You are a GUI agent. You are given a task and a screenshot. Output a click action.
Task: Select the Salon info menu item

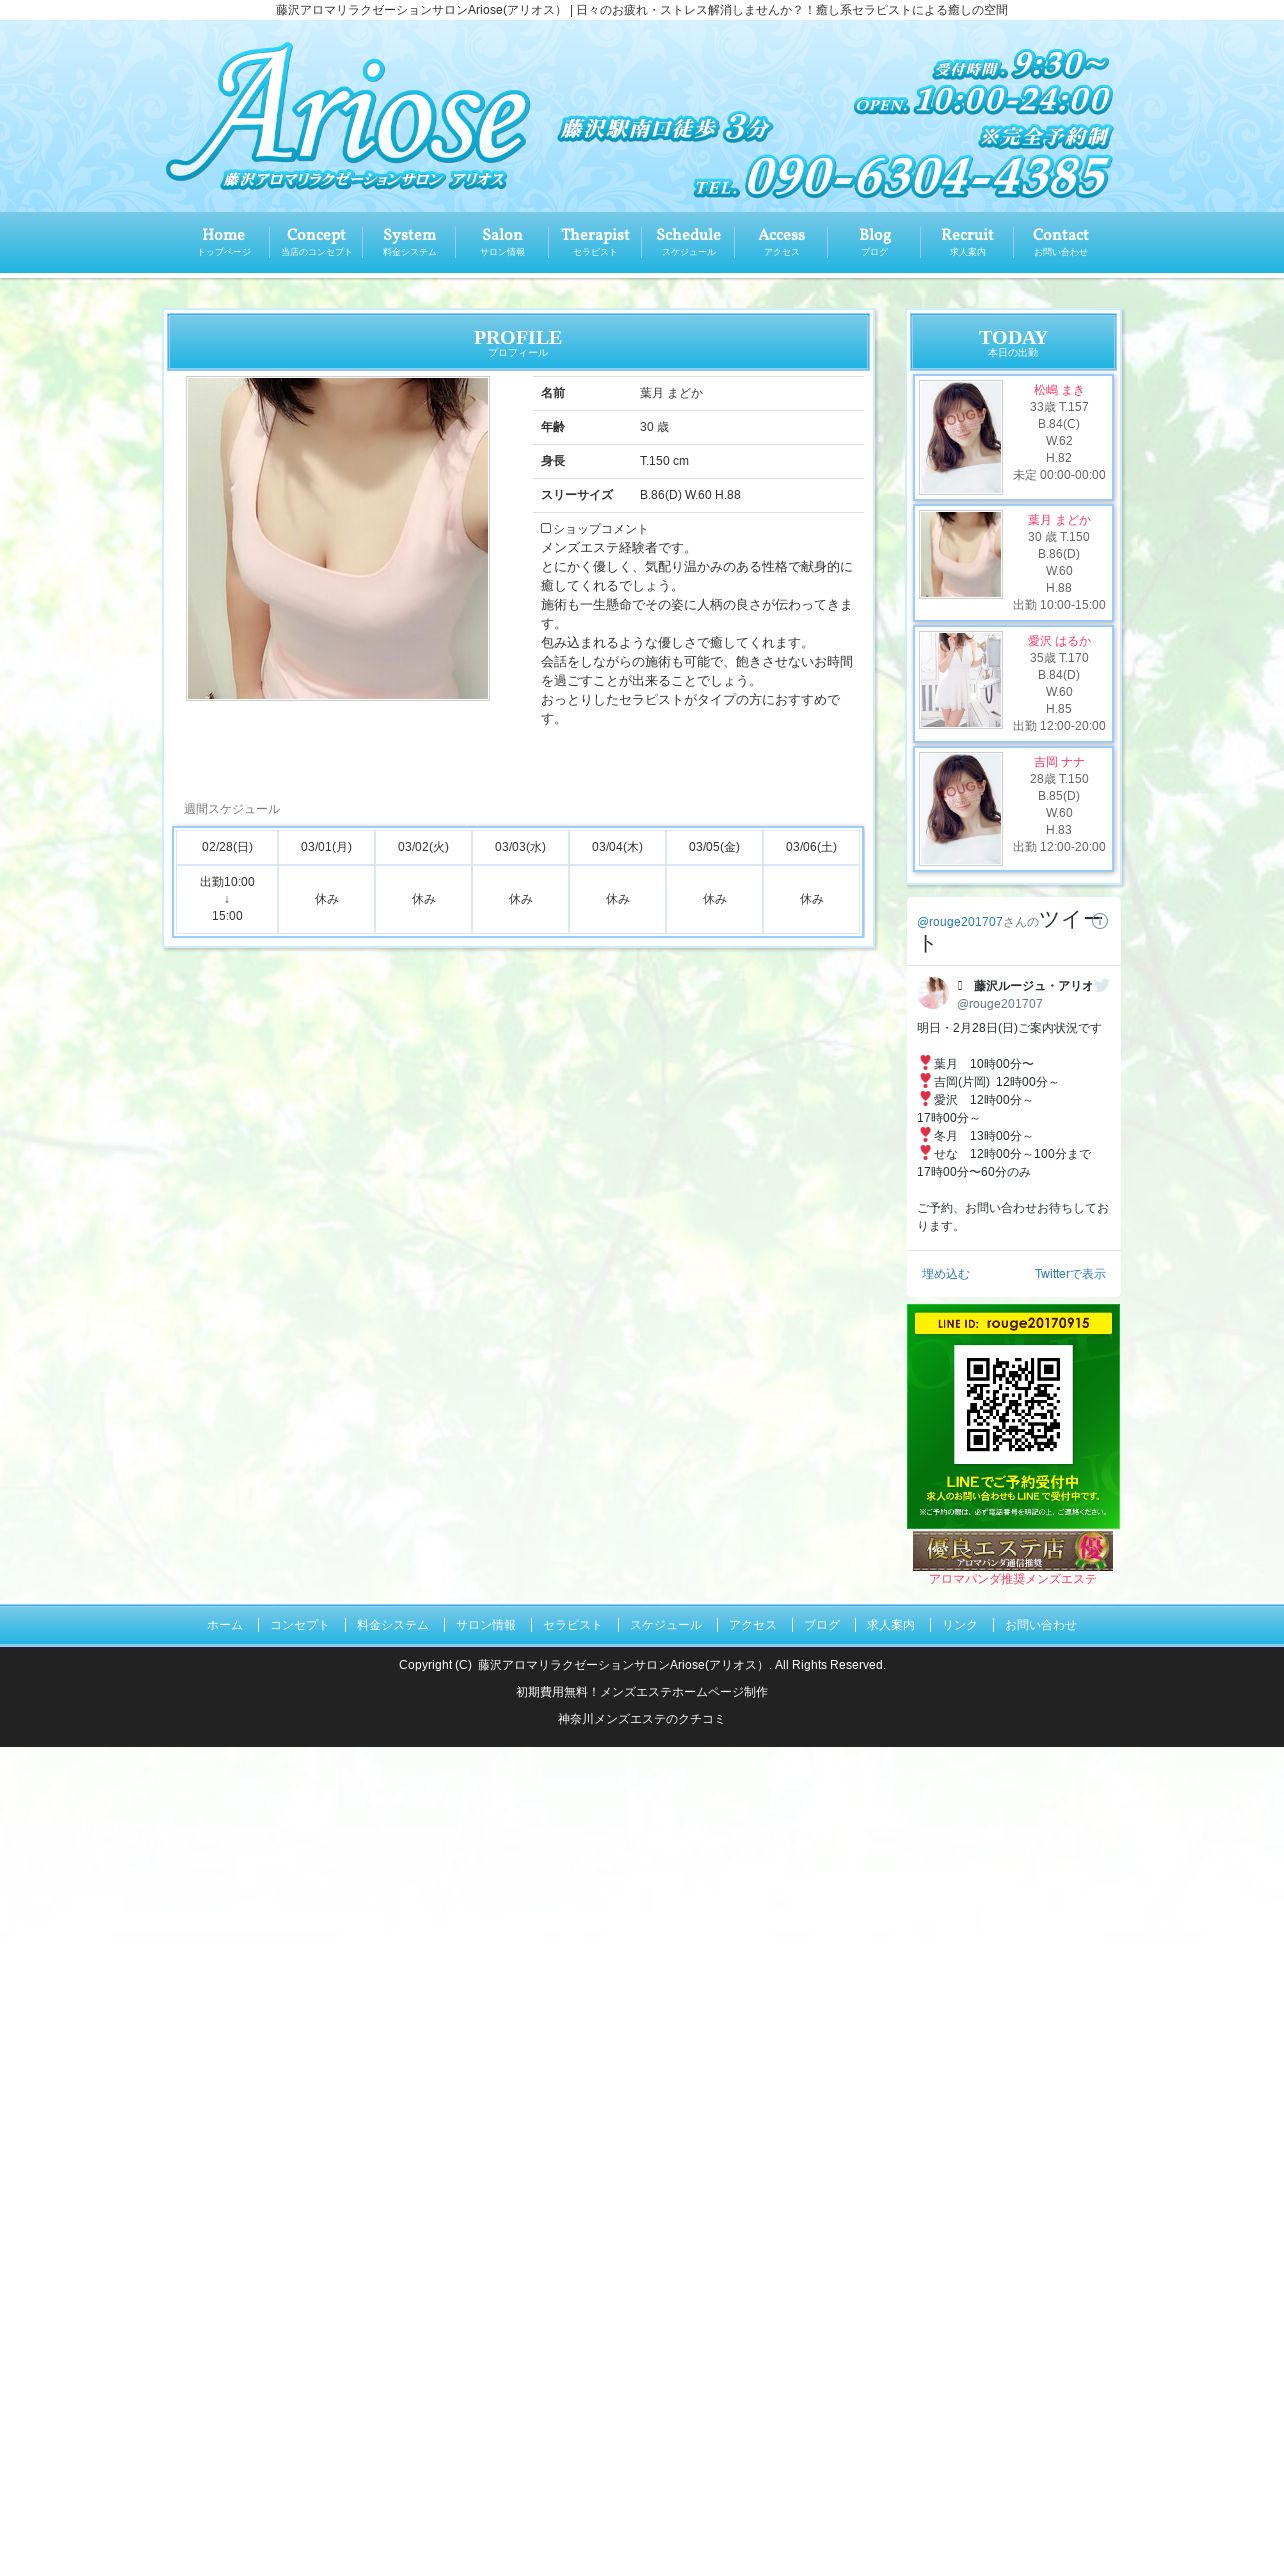(x=502, y=242)
